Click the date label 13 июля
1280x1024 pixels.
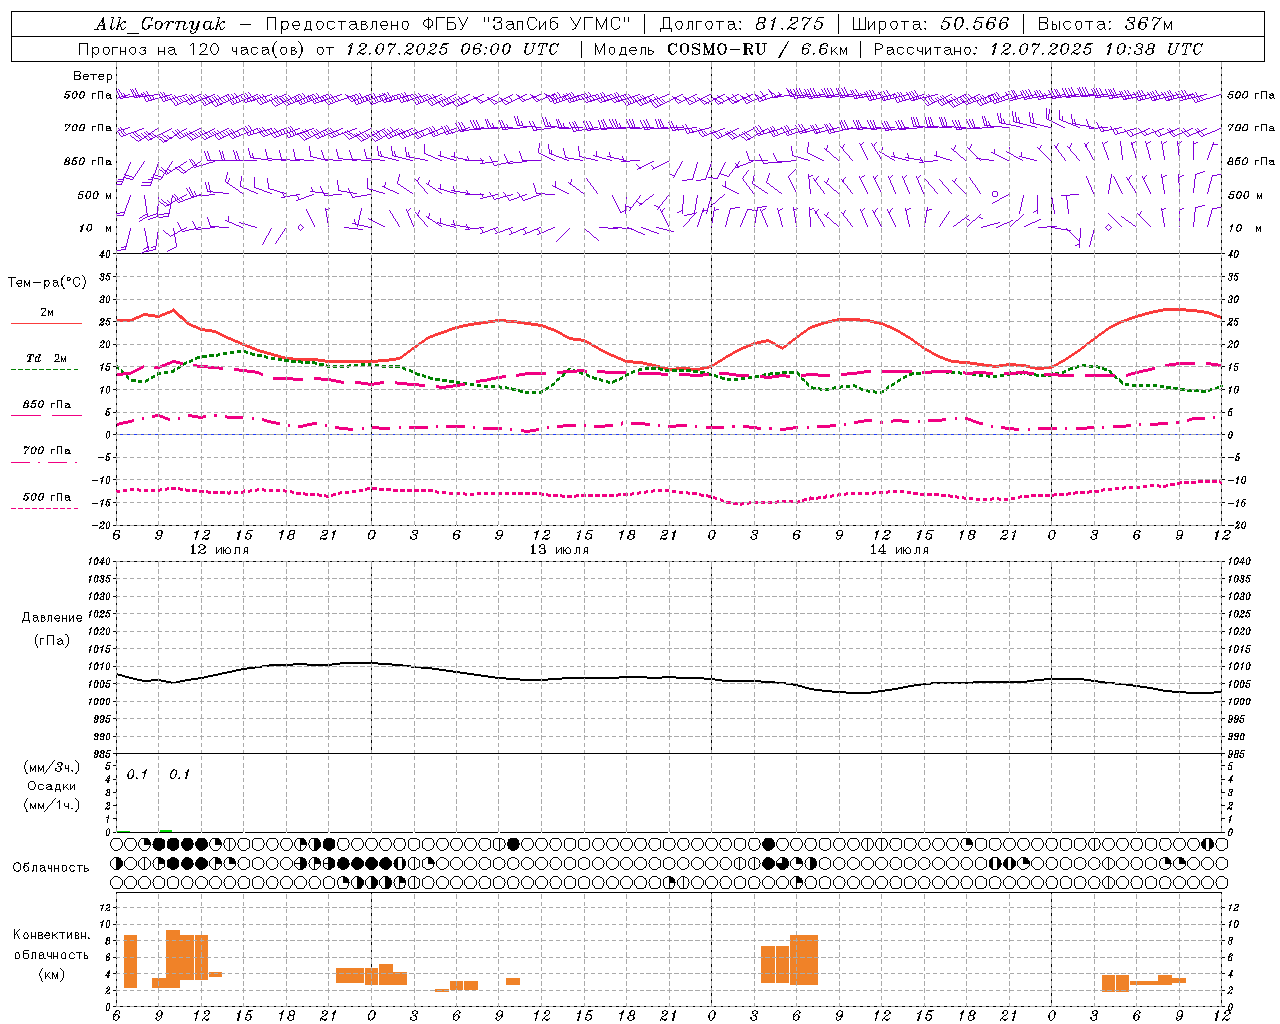click(559, 549)
